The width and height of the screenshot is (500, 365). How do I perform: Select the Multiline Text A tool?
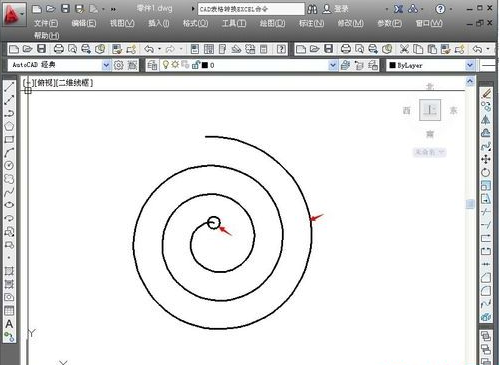coord(9,324)
